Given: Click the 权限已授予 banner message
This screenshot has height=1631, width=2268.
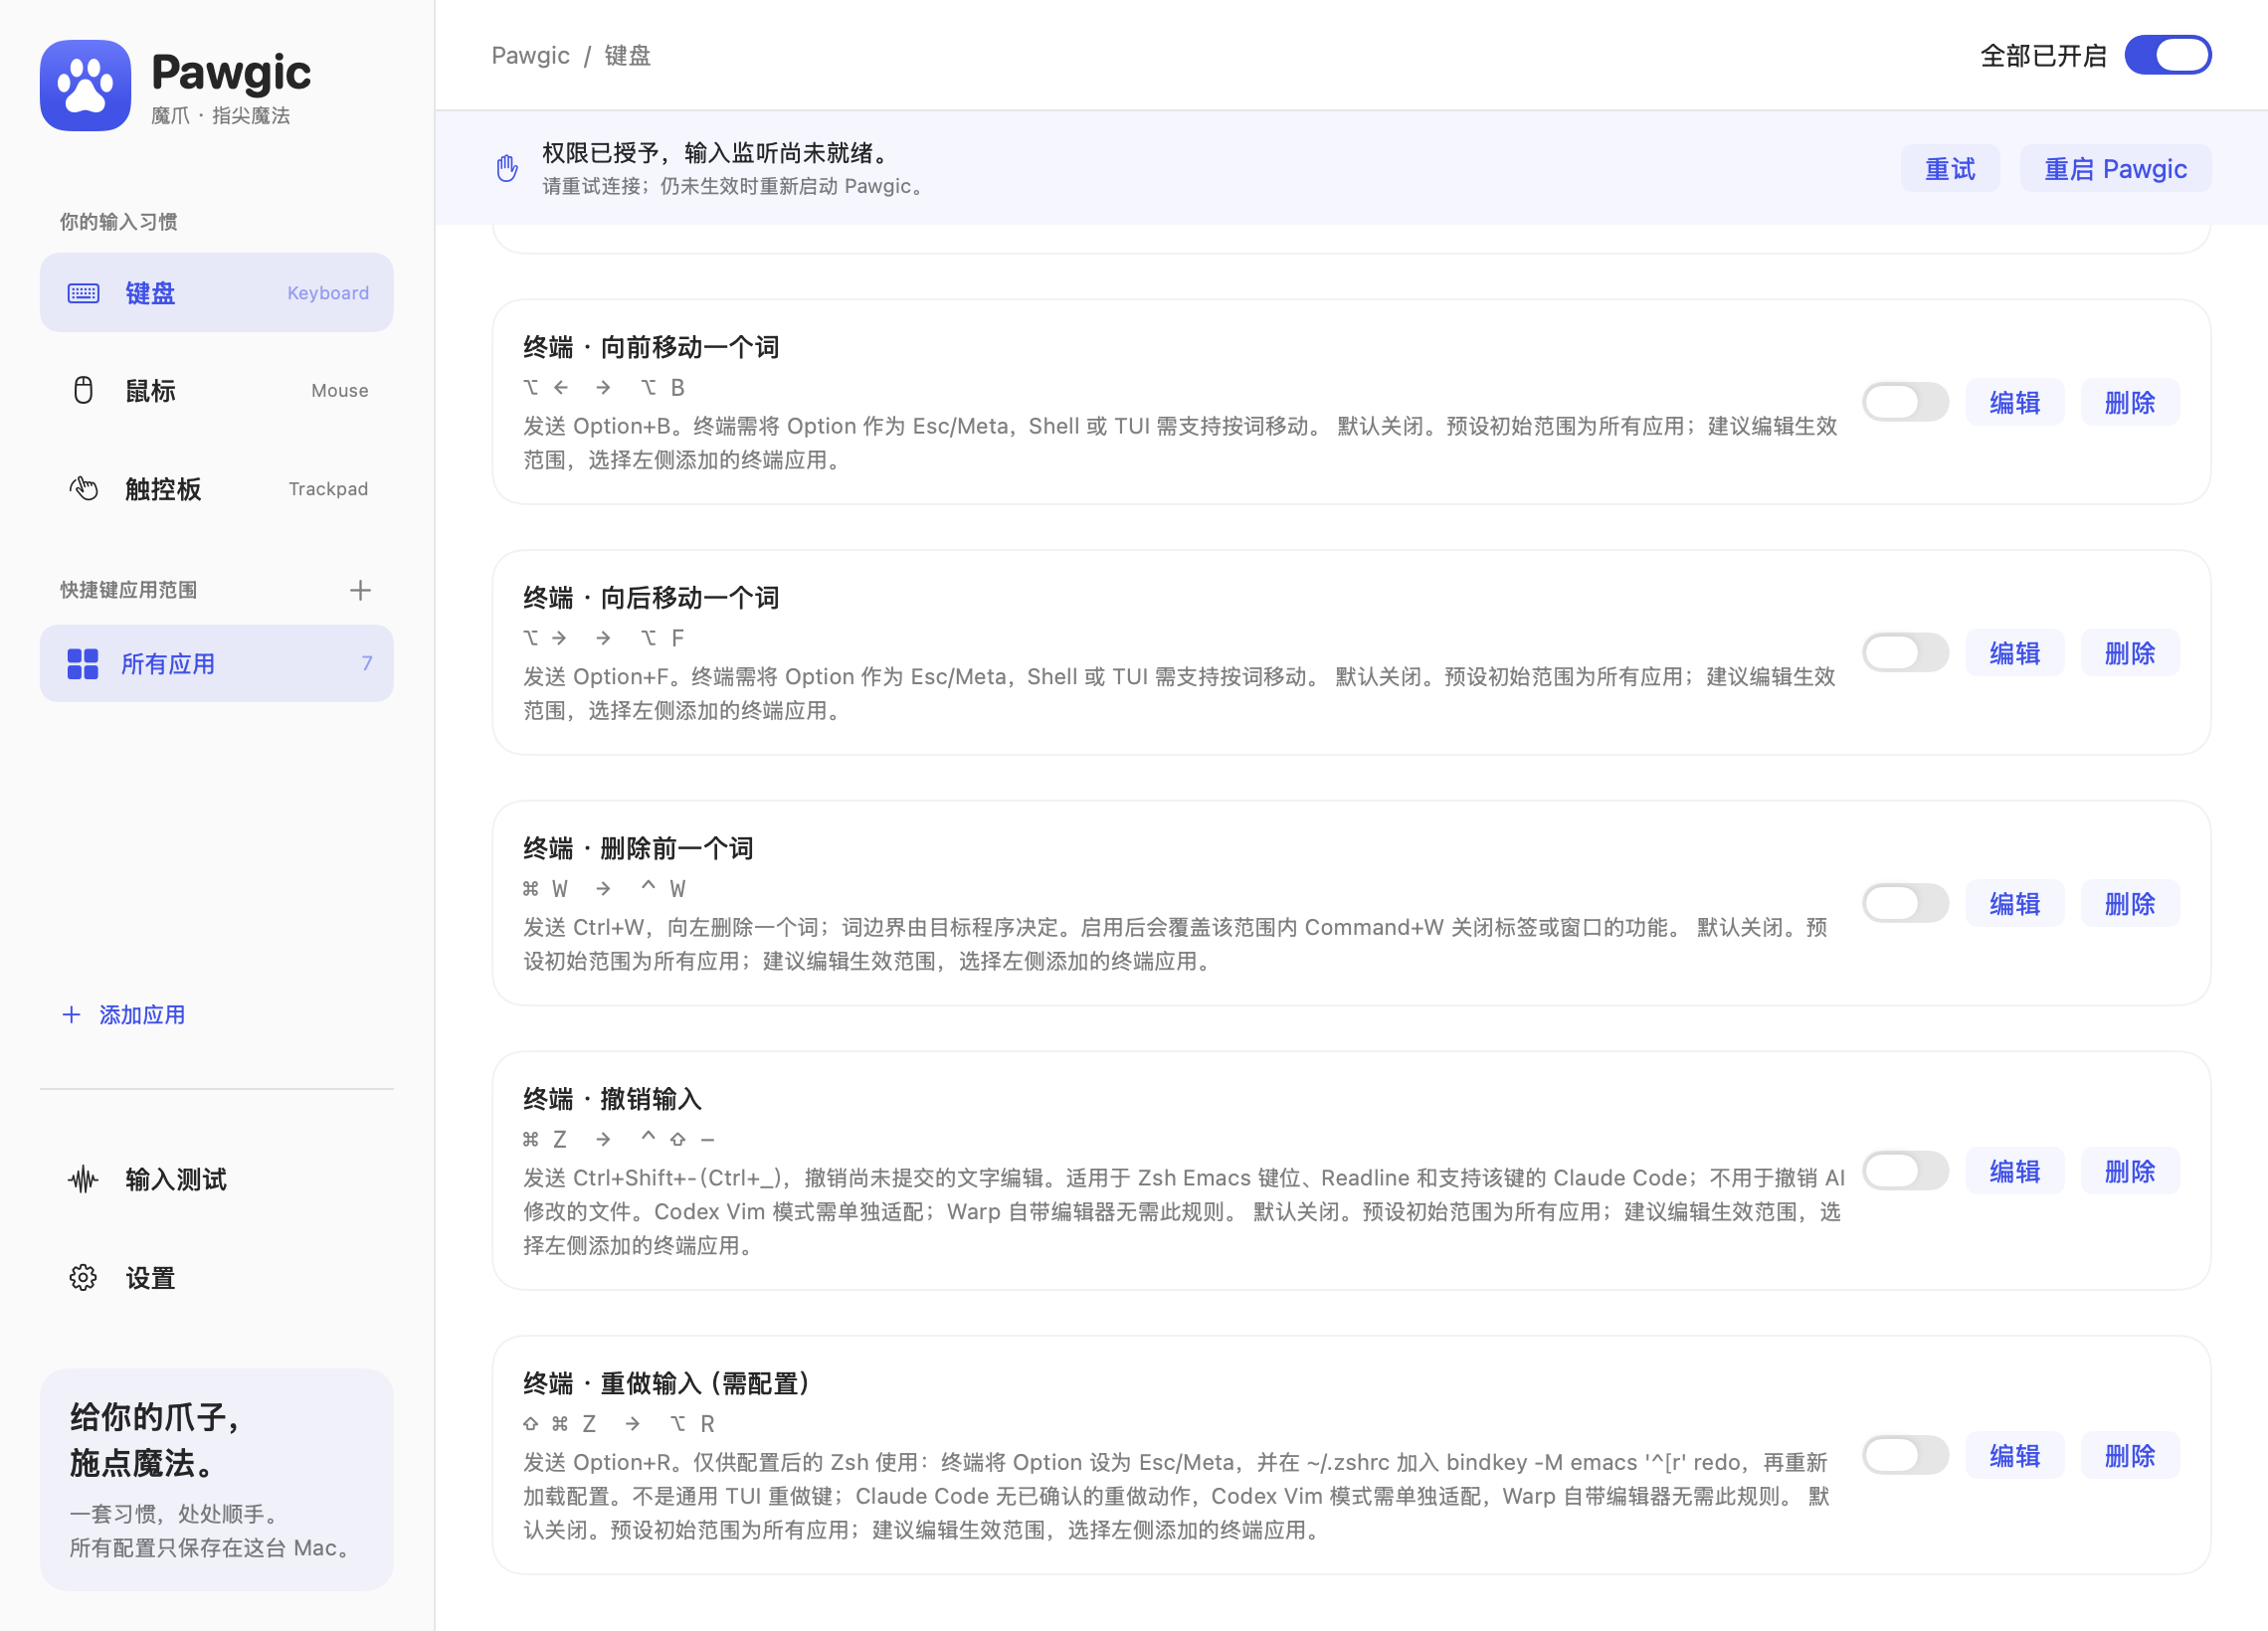Looking at the screenshot, I should [716, 152].
